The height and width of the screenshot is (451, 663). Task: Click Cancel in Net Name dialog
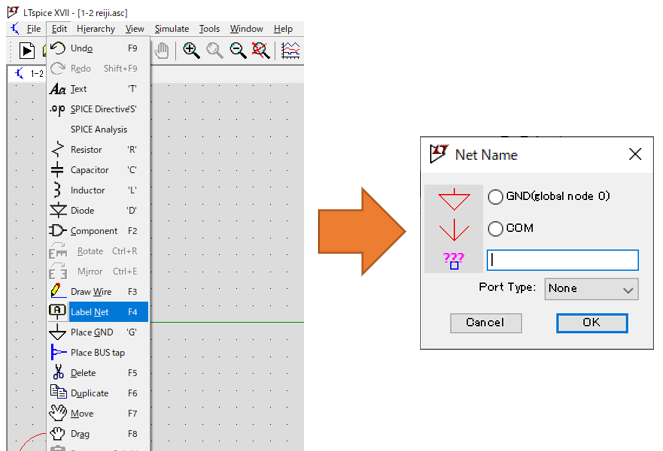coord(485,323)
